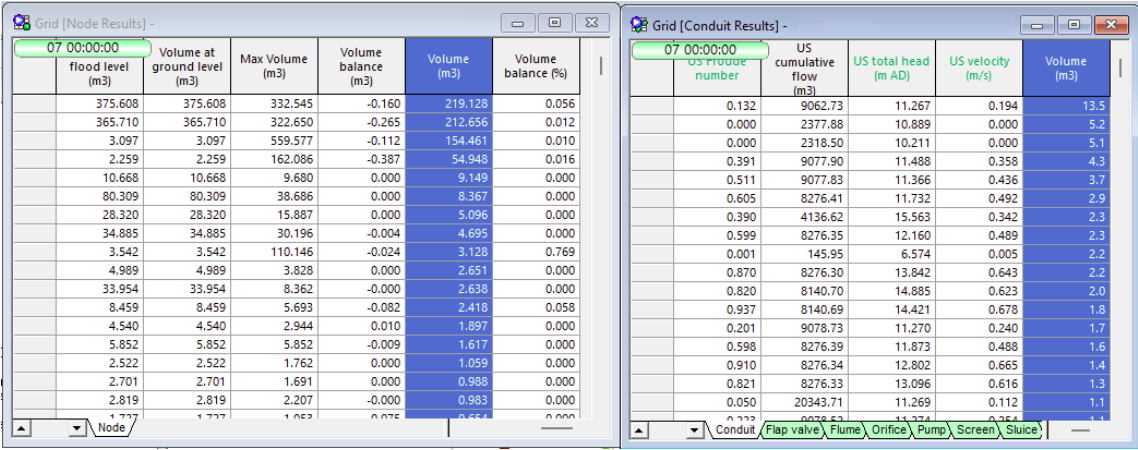Viewport: 1138px width, 450px height.
Task: Close the Node Results grid window
Action: 591,22
